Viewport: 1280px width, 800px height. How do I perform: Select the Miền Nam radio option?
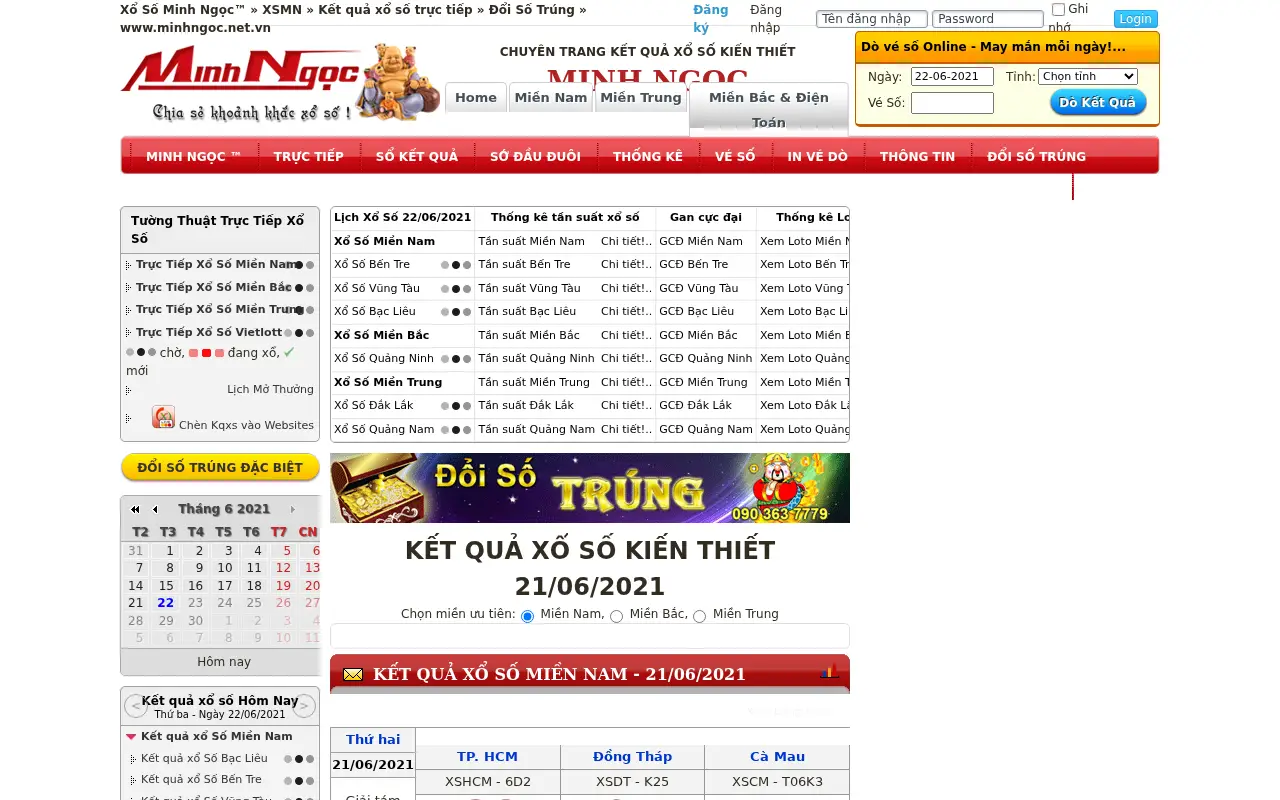click(x=527, y=616)
